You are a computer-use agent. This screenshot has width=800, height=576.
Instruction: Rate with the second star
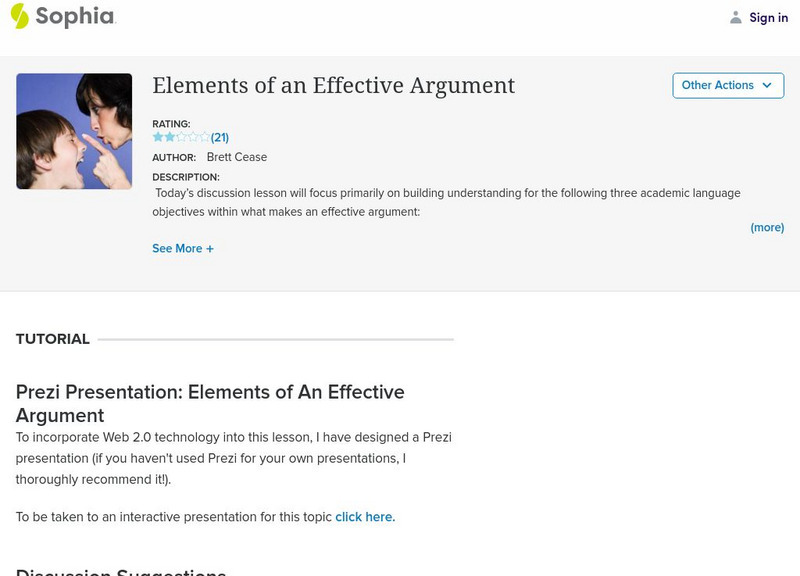169,137
